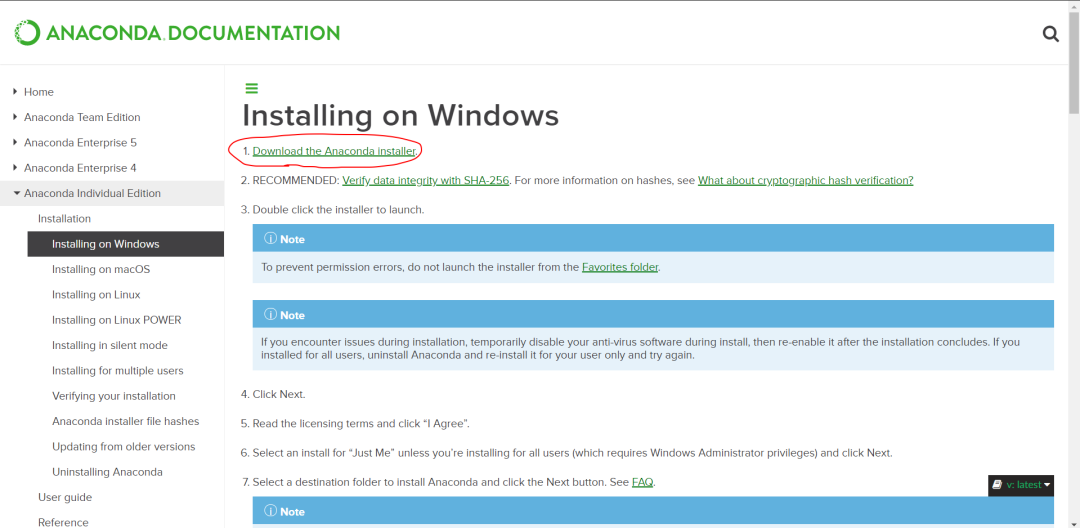Open the Installation sidebar item
This screenshot has width=1080, height=528.
(64, 219)
